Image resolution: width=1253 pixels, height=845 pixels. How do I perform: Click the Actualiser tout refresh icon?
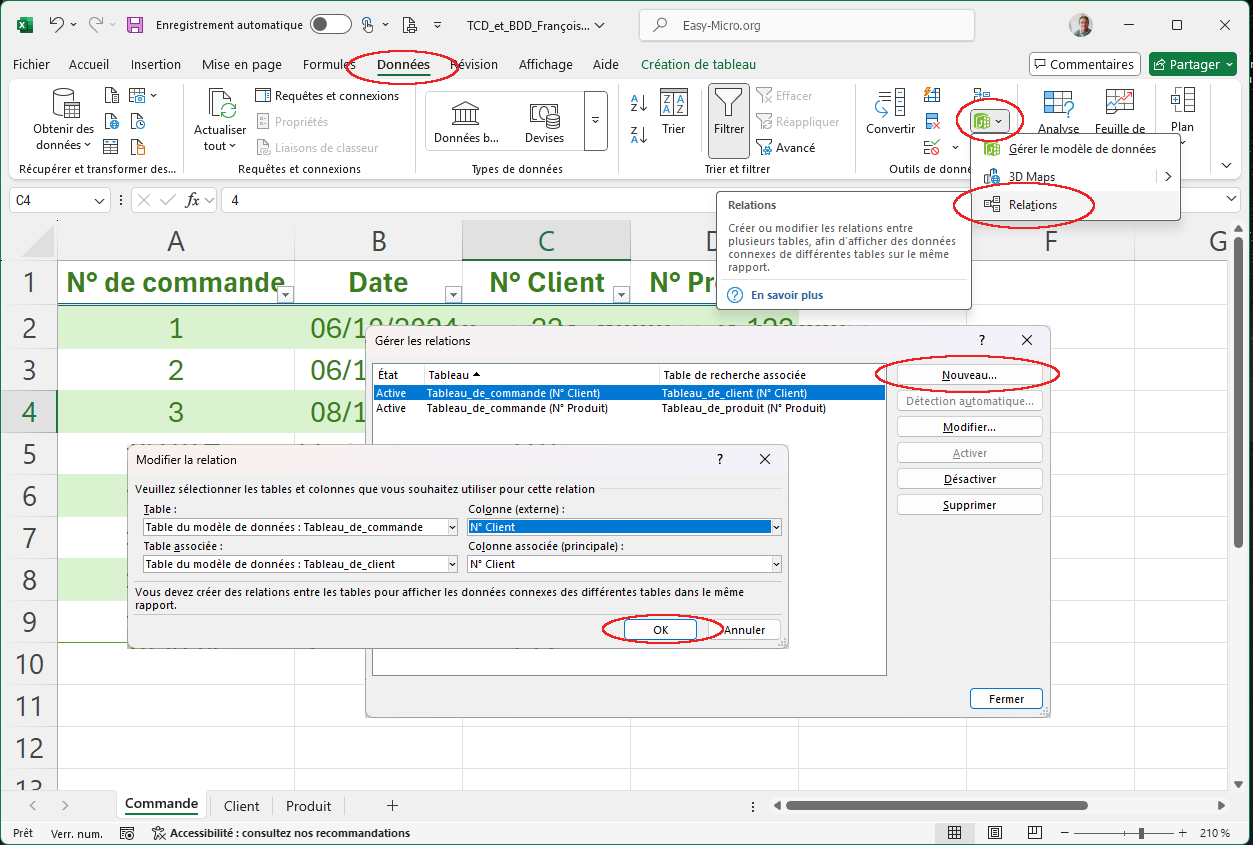(x=220, y=104)
